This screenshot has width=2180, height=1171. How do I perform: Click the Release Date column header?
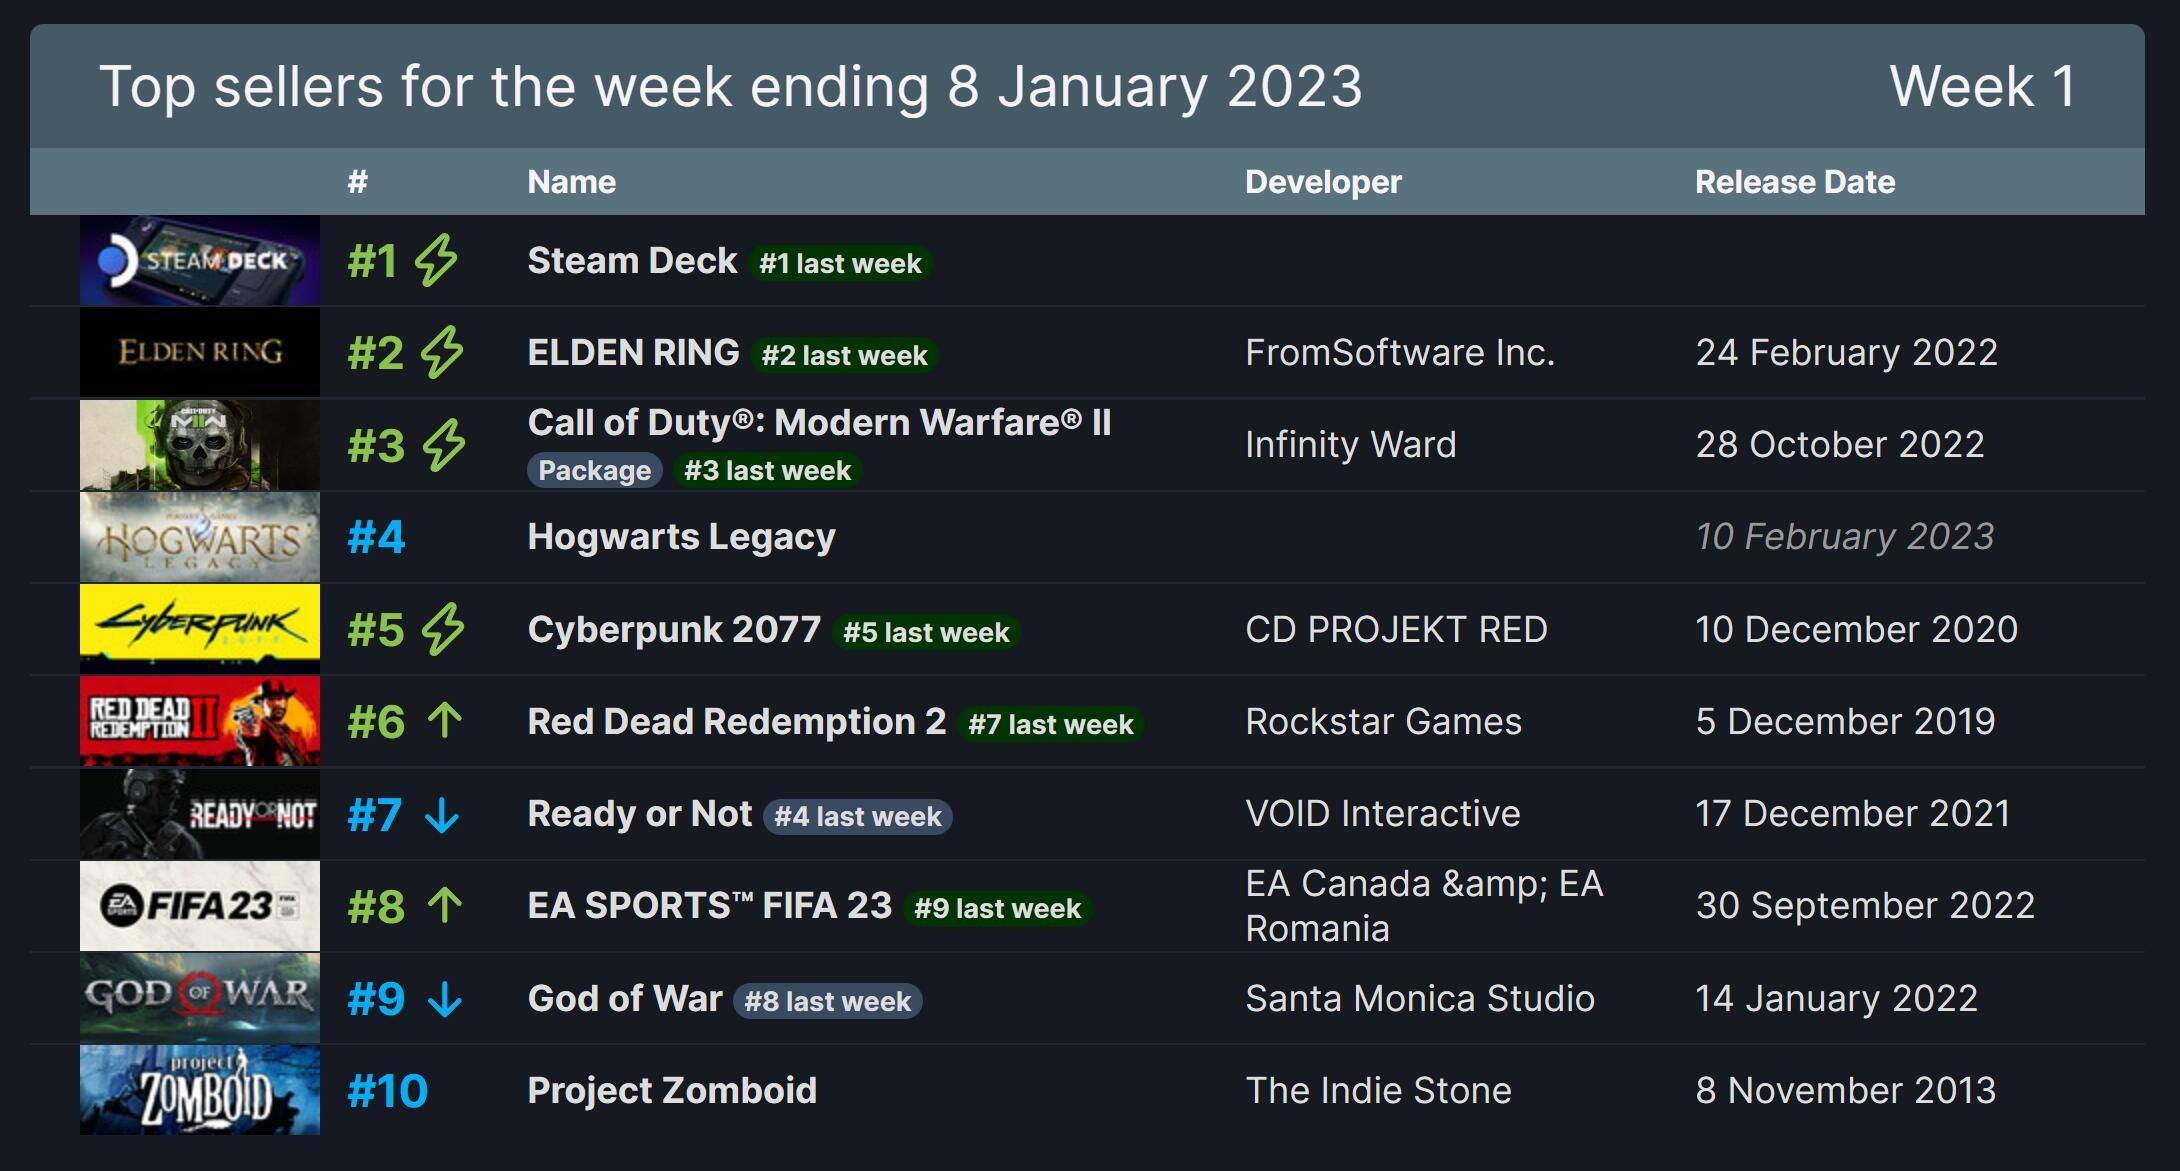(x=1795, y=182)
